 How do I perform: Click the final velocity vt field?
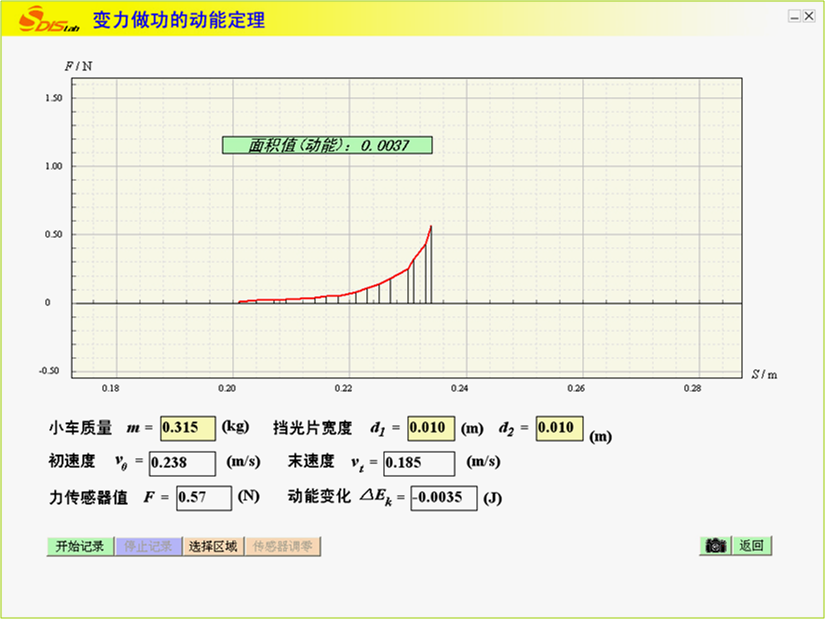tap(418, 463)
